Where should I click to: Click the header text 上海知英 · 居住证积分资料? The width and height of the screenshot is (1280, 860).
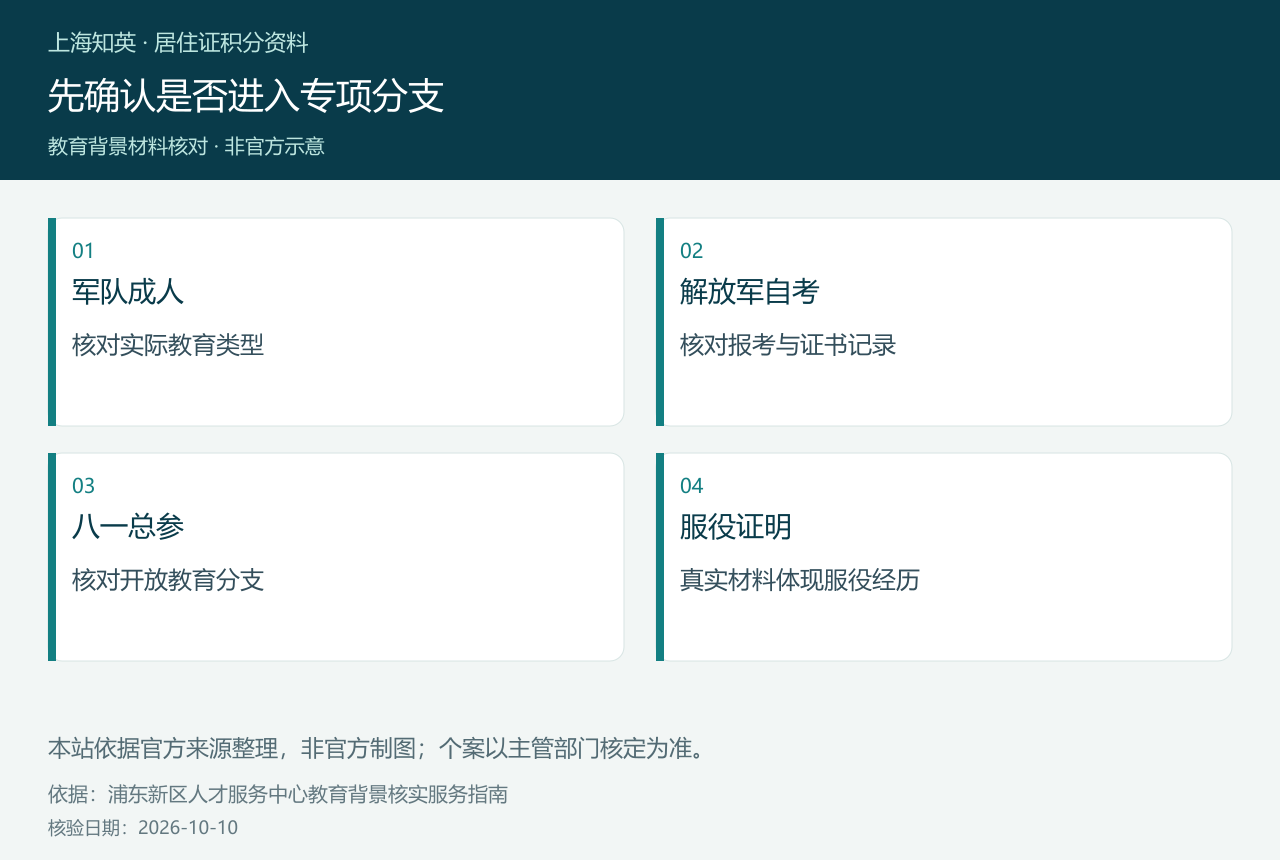178,43
